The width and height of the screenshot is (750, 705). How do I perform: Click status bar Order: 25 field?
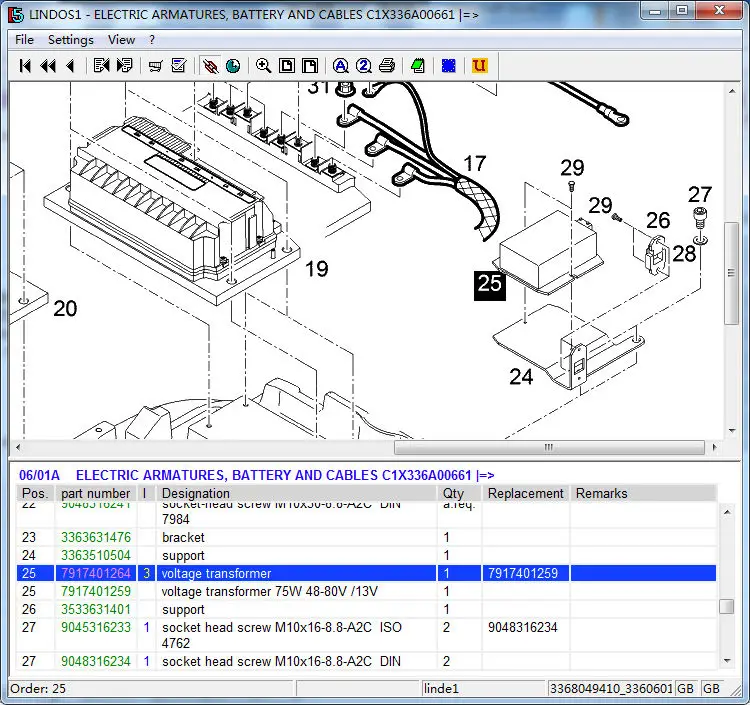point(151,689)
